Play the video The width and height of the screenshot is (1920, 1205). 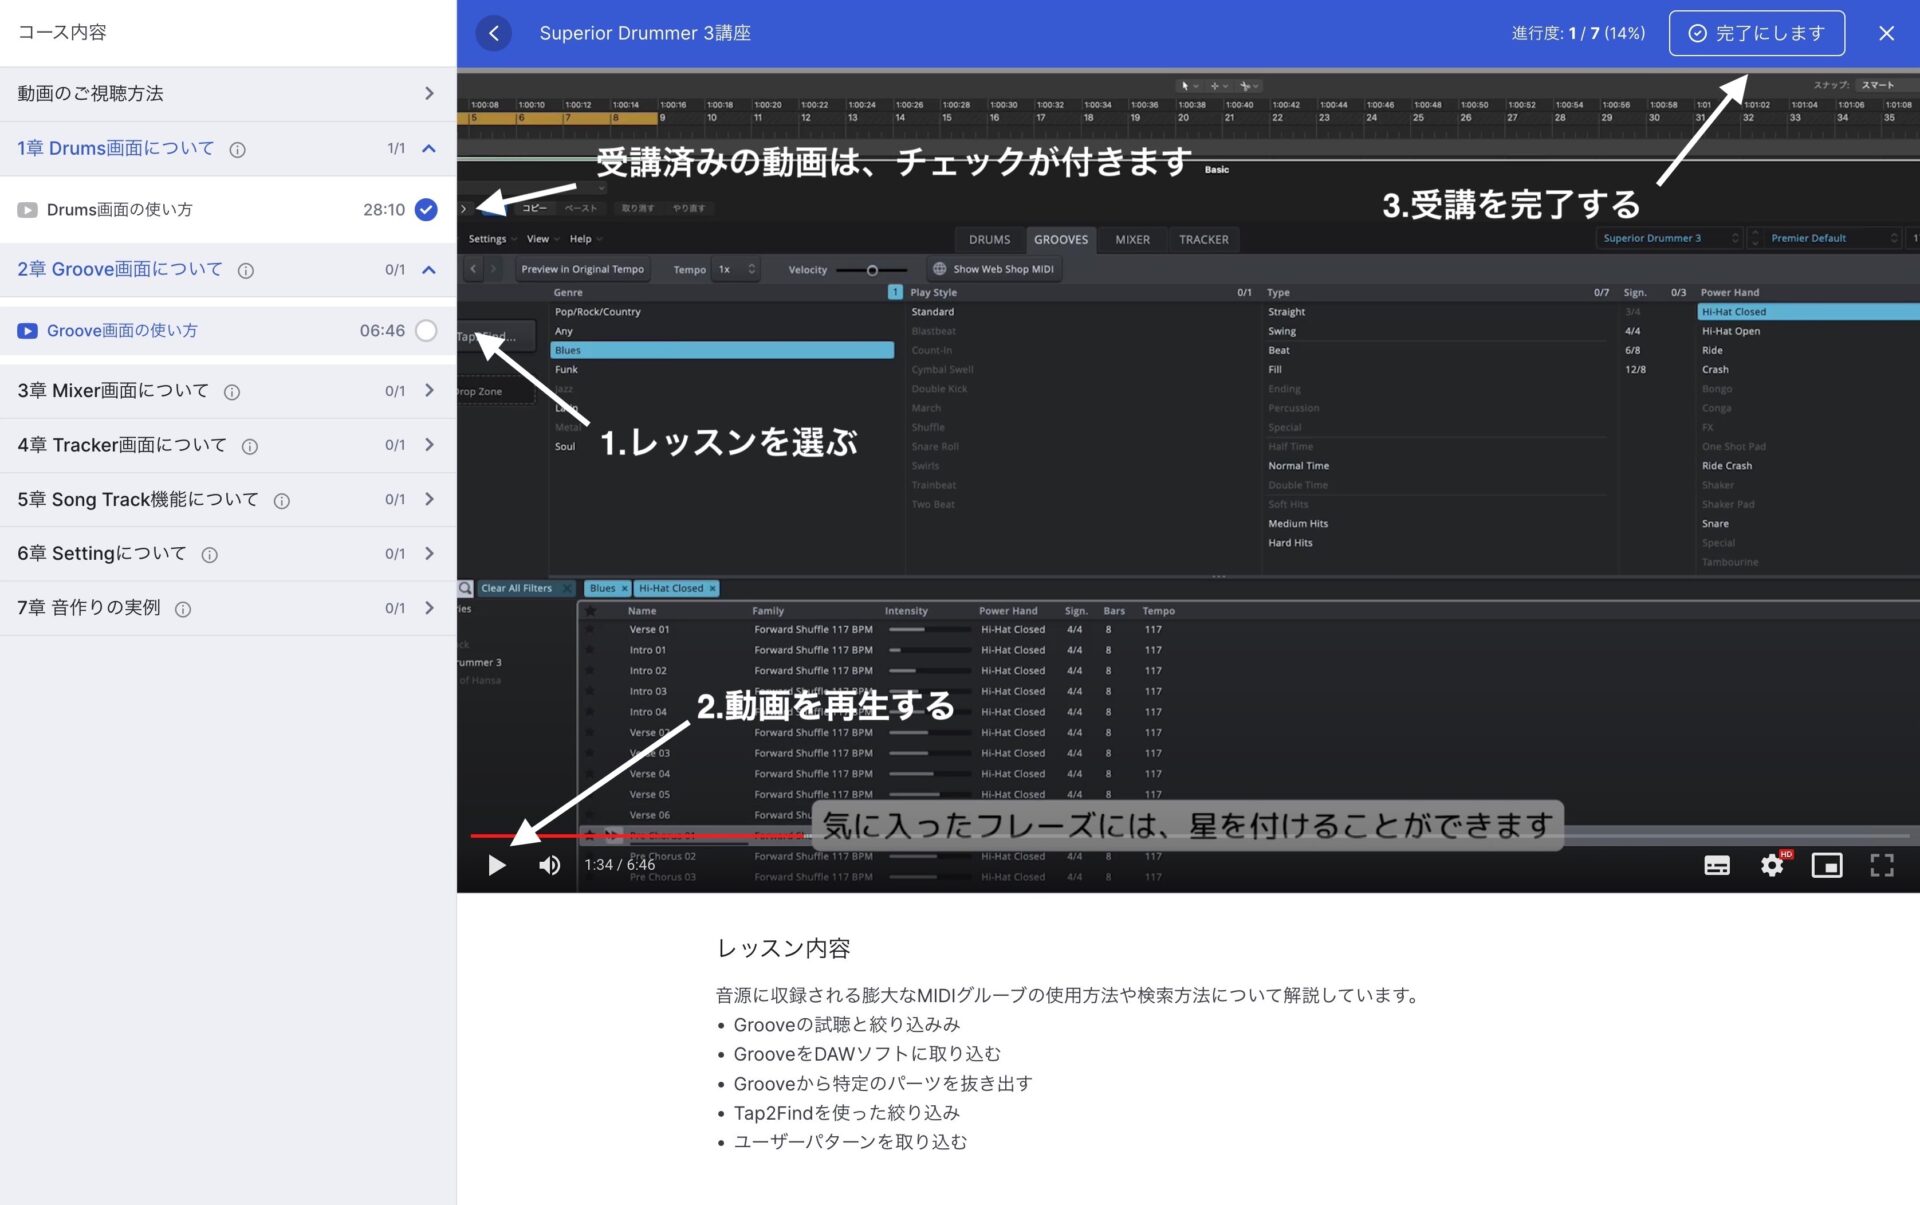[496, 865]
